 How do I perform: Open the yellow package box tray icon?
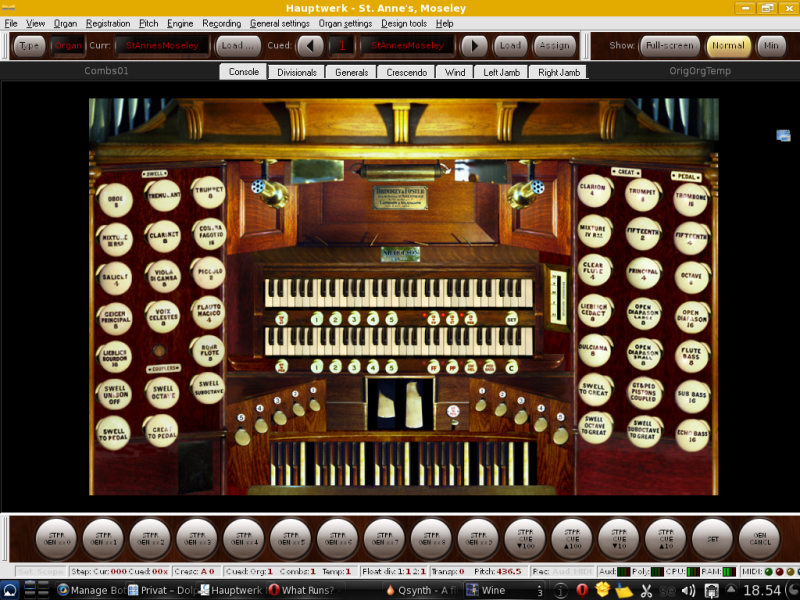603,590
